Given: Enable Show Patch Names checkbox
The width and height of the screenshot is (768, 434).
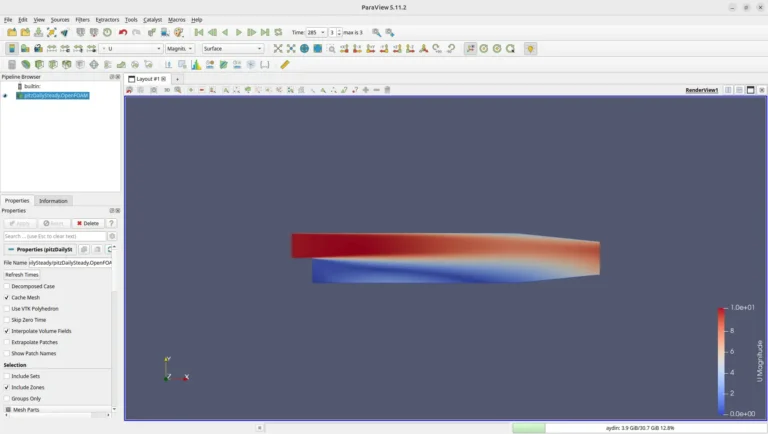Looking at the screenshot, I should point(7,353).
